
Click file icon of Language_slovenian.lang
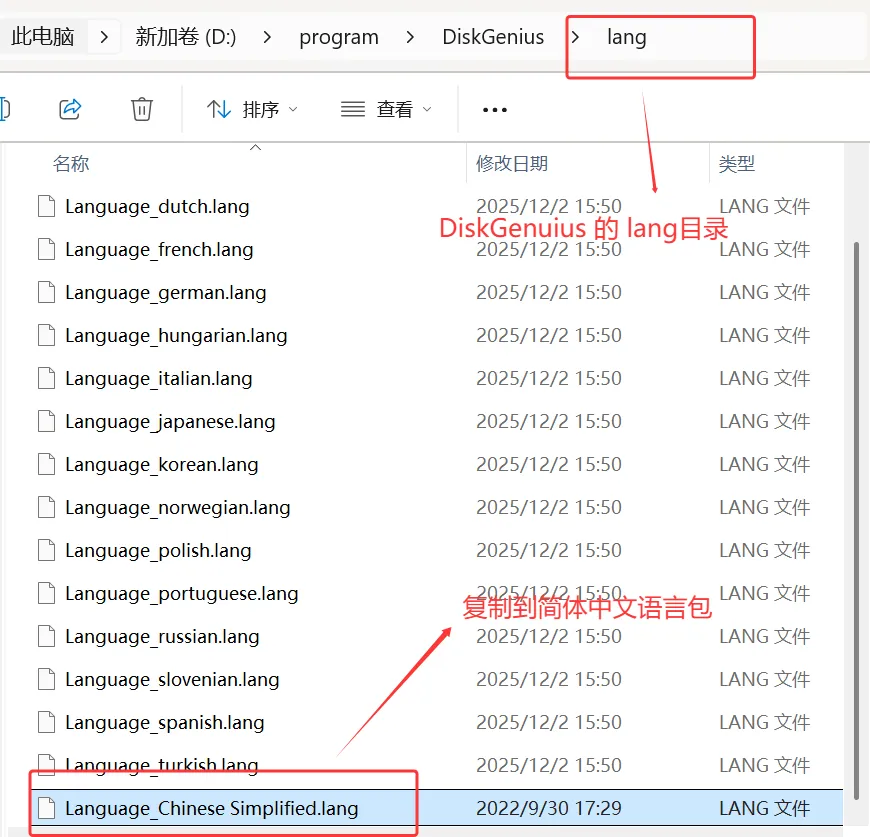point(47,679)
